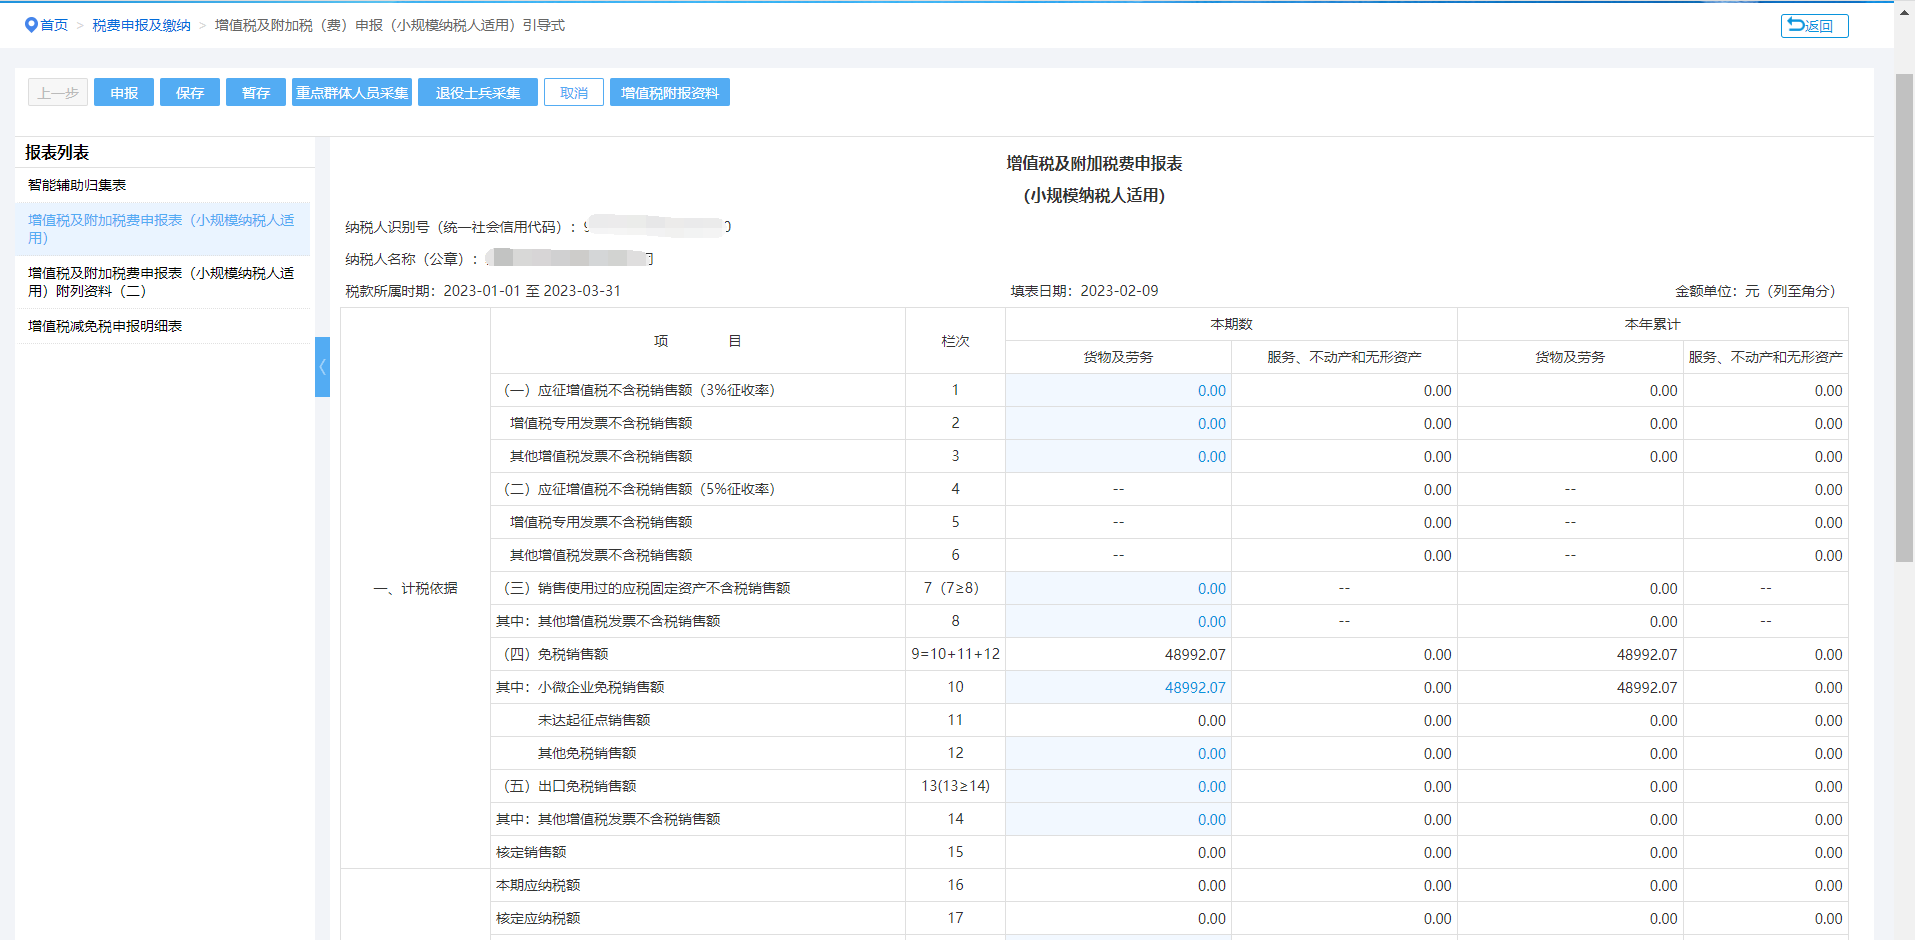Edit row 1 货物及劳务 current period field
Screen dimensions: 1915x940
click(1118, 391)
